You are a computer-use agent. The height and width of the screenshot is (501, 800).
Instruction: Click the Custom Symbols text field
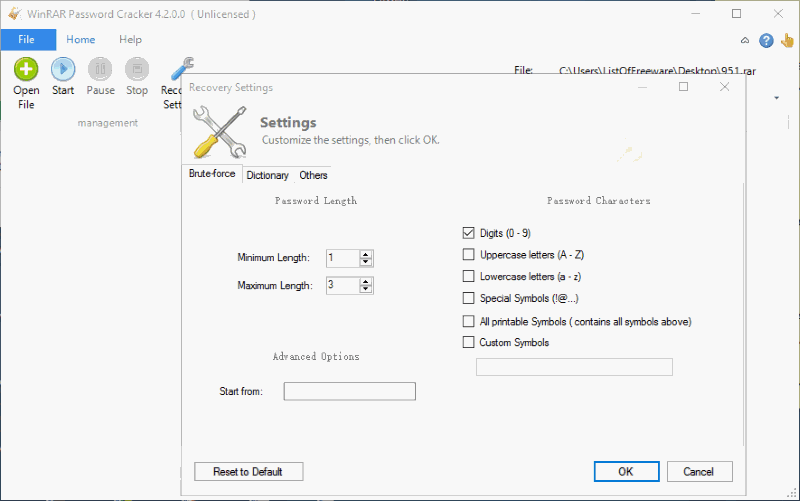(x=574, y=367)
